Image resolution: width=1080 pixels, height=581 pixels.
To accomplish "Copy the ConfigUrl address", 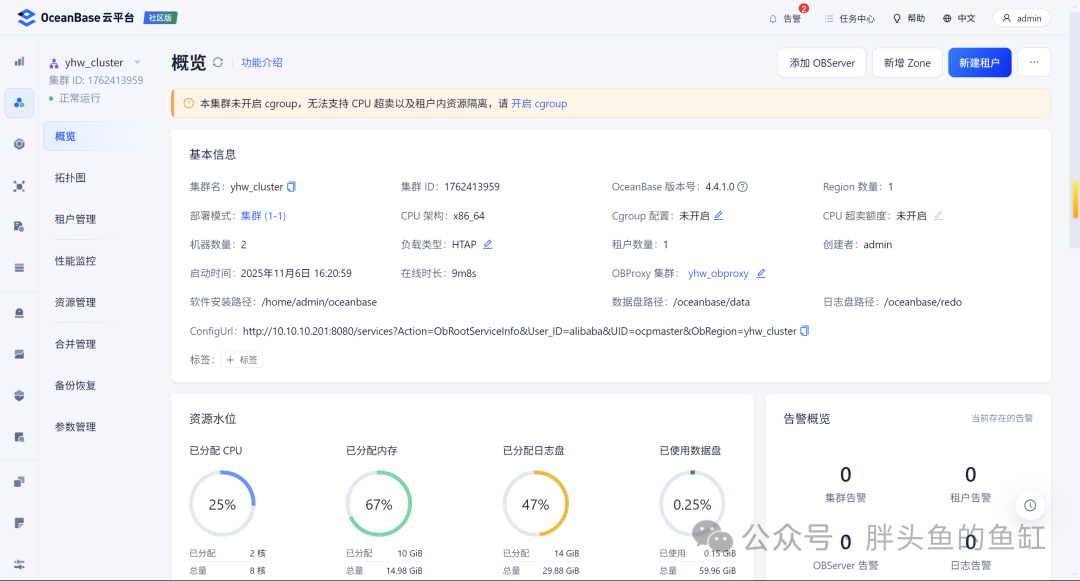I will [x=804, y=331].
